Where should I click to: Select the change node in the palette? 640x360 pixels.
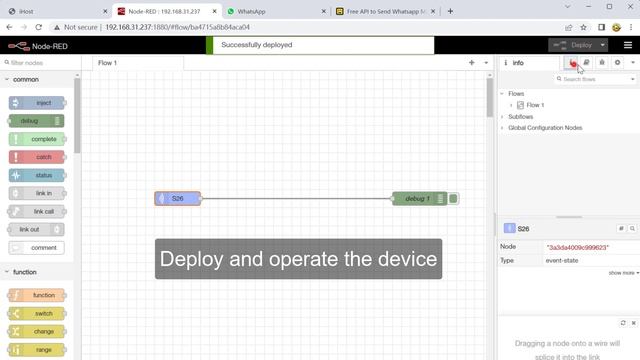pyautogui.click(x=37, y=331)
